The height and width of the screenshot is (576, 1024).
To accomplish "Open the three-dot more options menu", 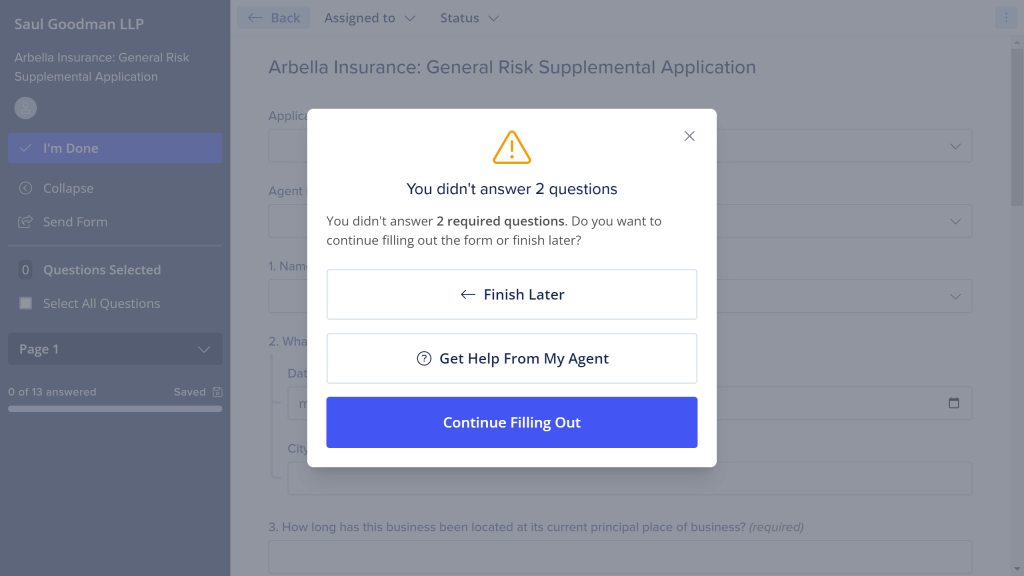I will (x=1006, y=18).
